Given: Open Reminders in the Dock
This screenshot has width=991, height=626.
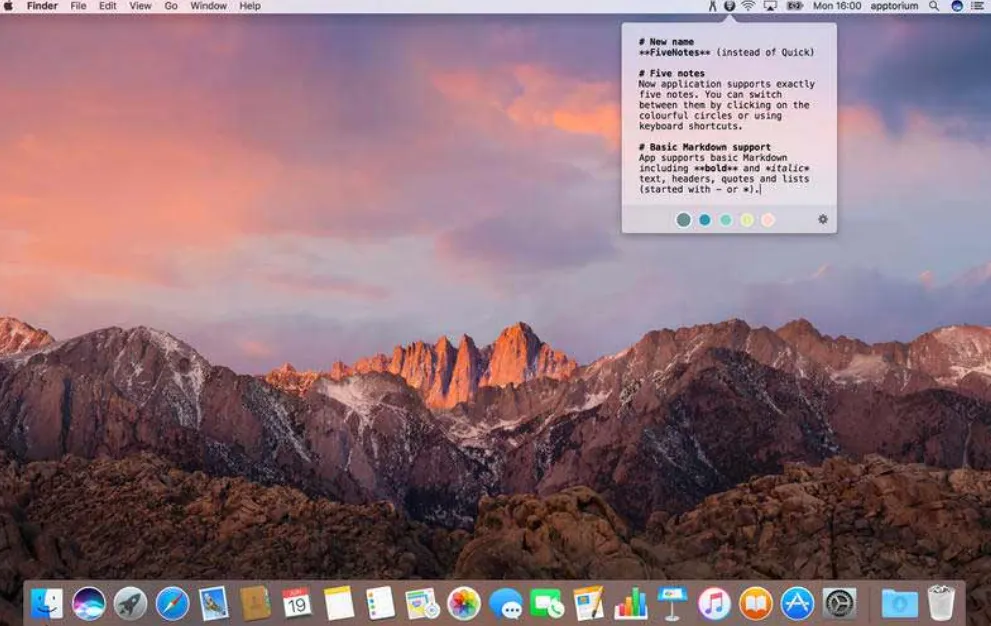Looking at the screenshot, I should [x=380, y=603].
